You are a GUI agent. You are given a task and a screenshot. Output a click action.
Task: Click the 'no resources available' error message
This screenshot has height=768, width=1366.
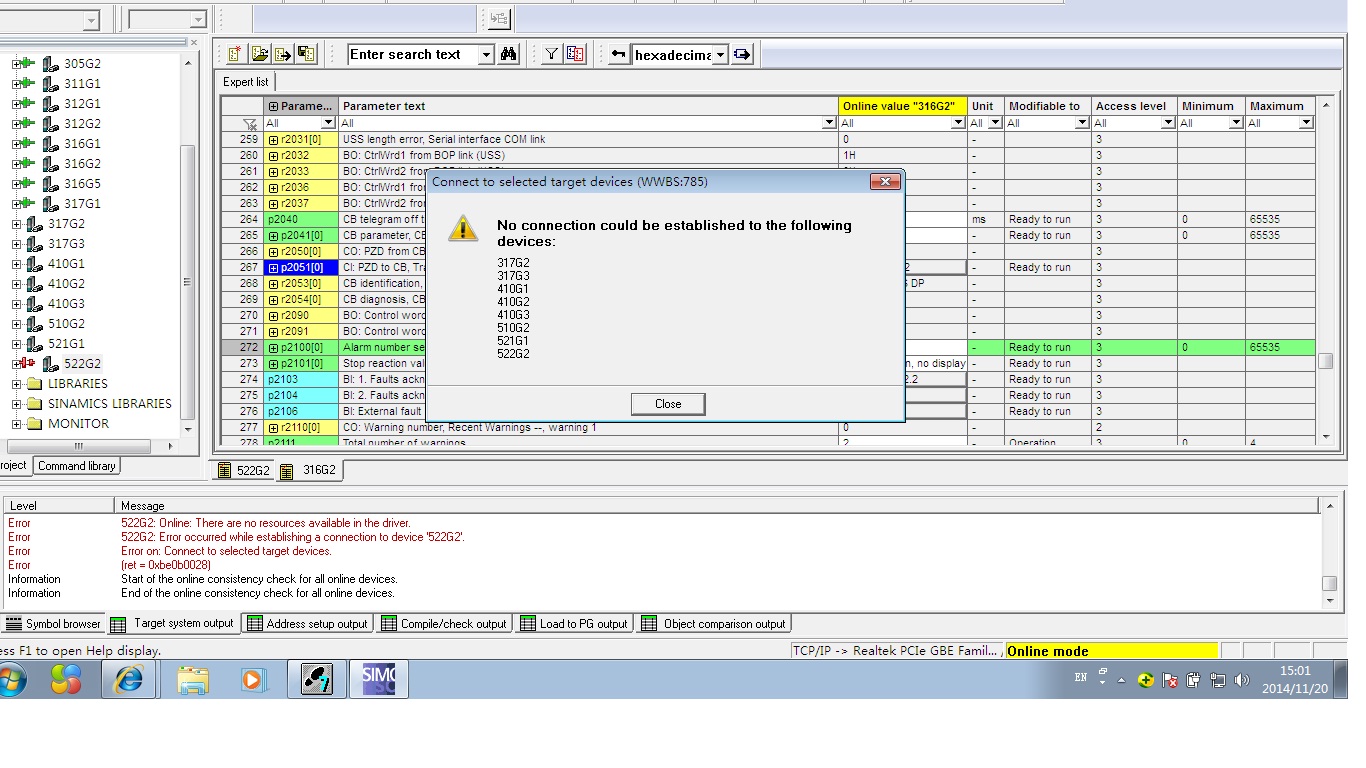pyautogui.click(x=265, y=523)
